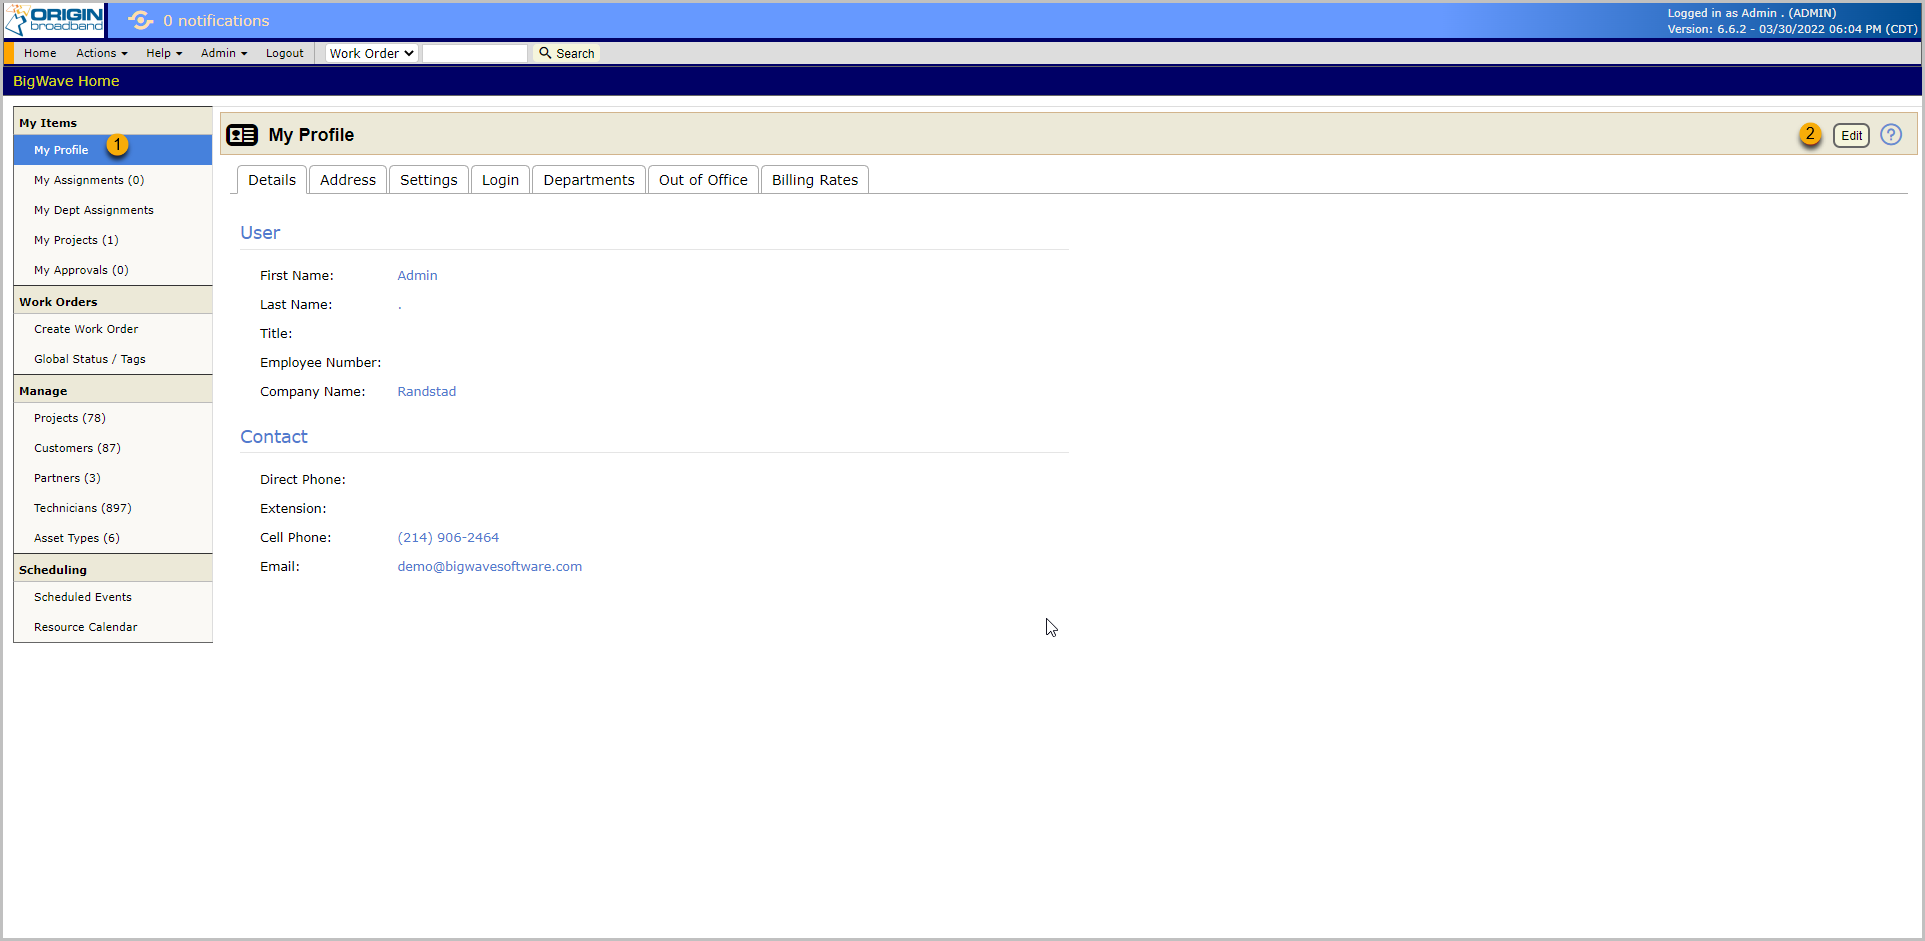Click the 'Logged in as Admin' text
Image resolution: width=1925 pixels, height=941 pixels.
pos(1751,13)
